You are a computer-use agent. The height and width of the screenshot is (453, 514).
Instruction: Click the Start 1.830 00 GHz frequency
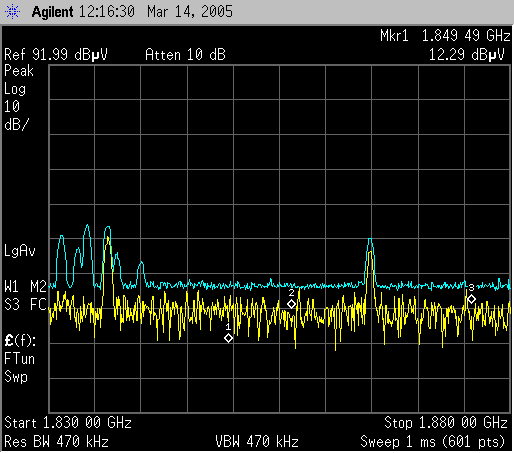coord(68,423)
